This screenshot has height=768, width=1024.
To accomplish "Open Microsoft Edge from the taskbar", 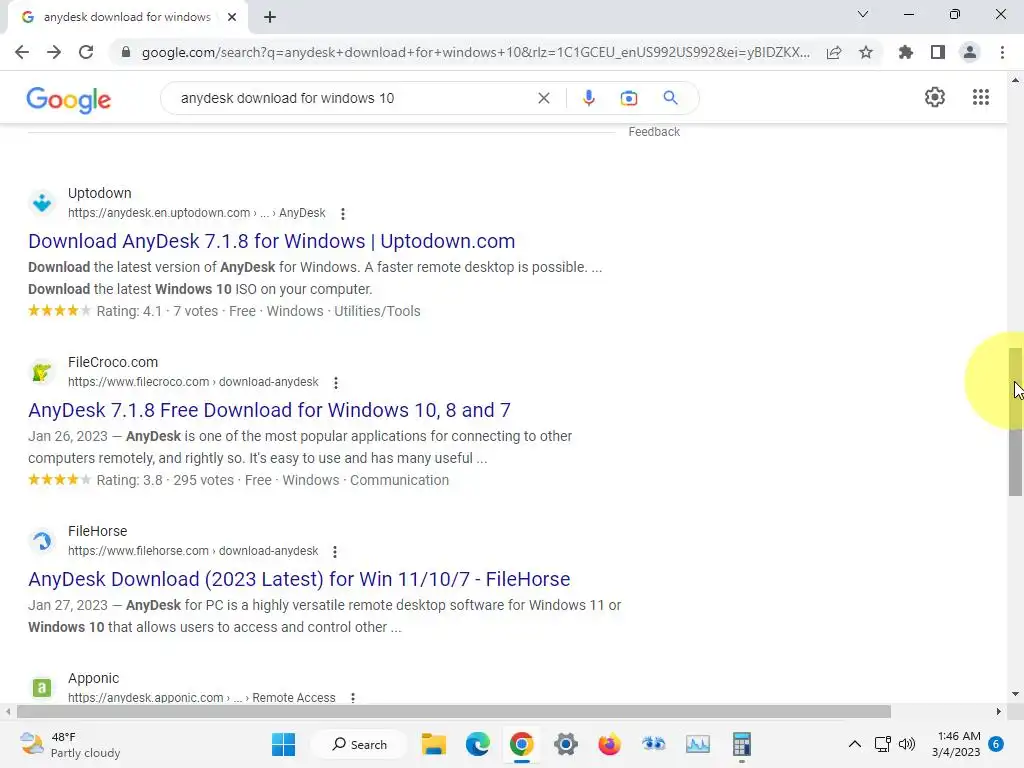I will click(477, 744).
